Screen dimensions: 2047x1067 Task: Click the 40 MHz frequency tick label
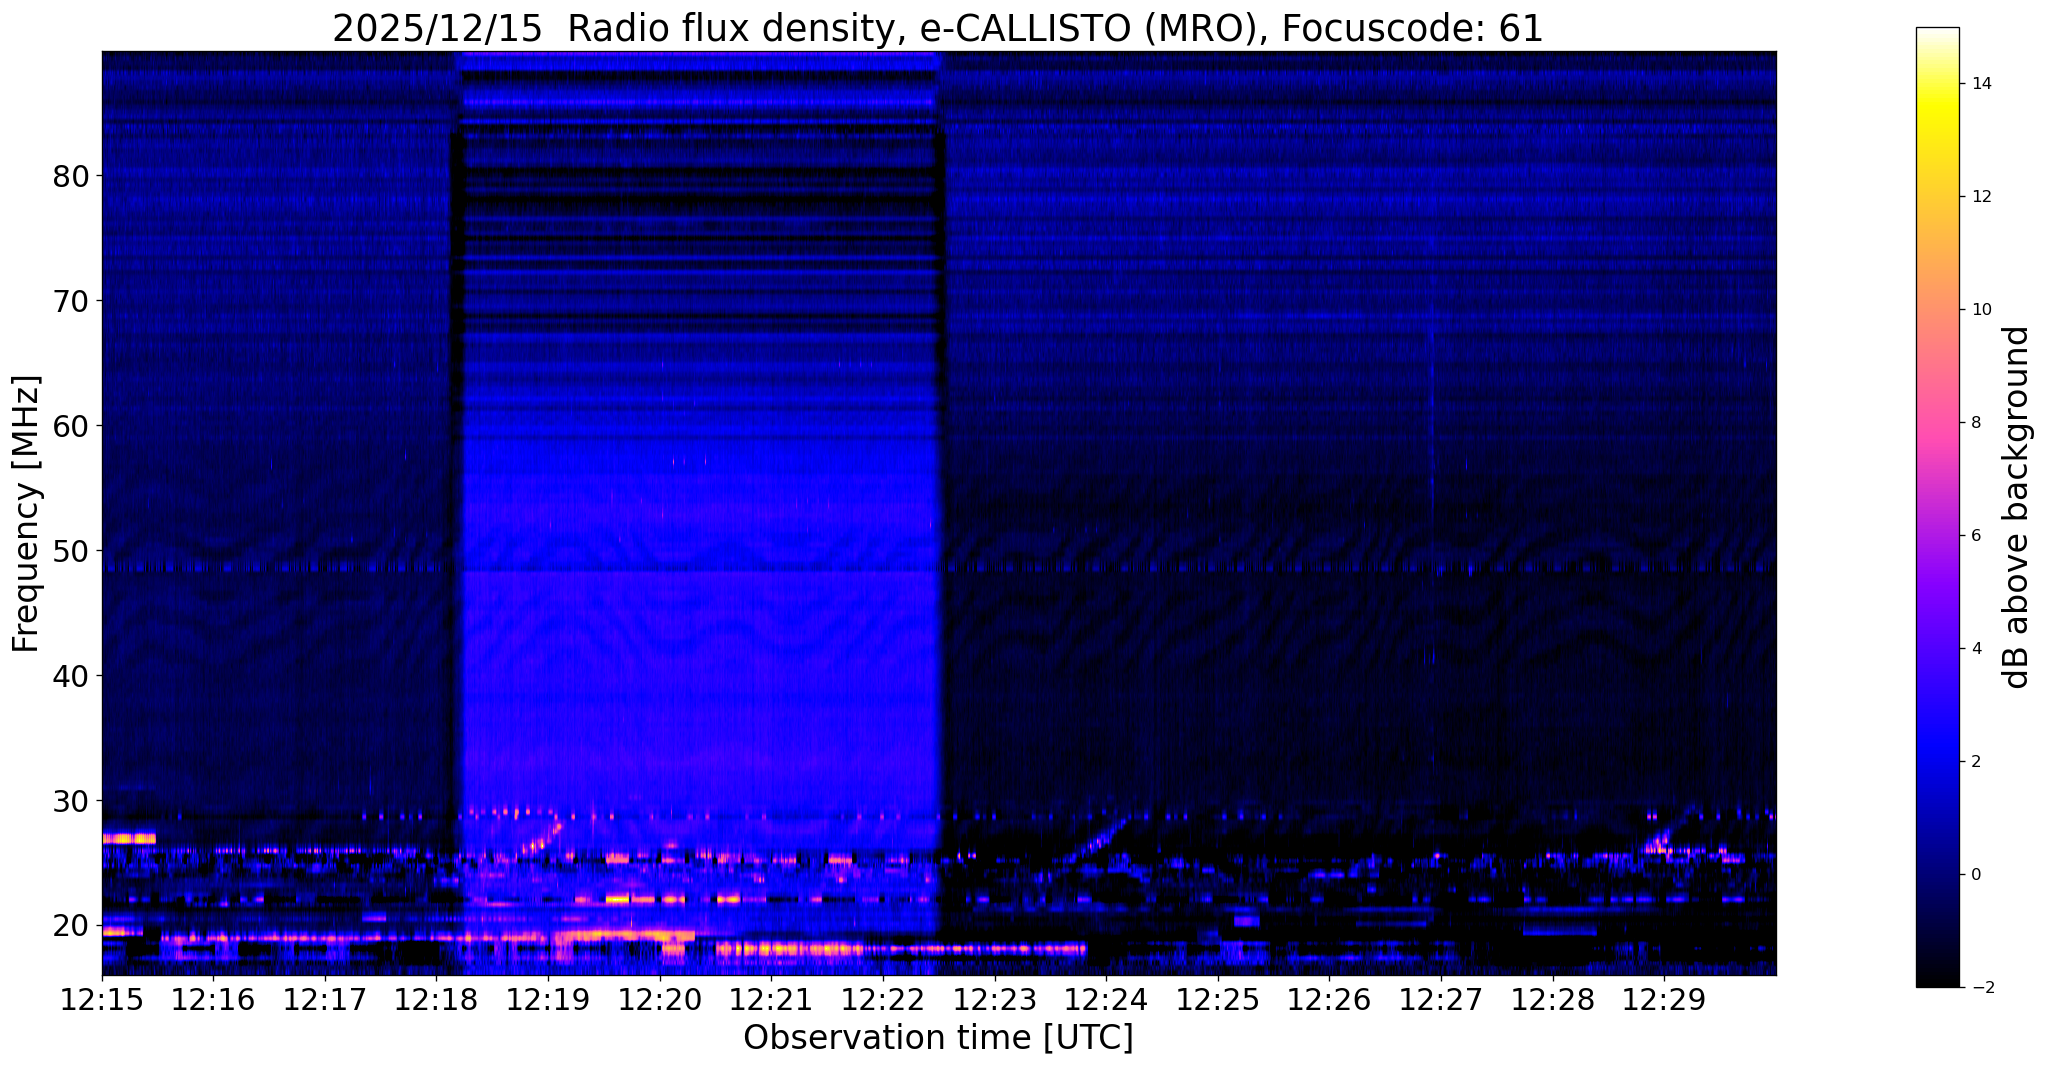pyautogui.click(x=70, y=675)
